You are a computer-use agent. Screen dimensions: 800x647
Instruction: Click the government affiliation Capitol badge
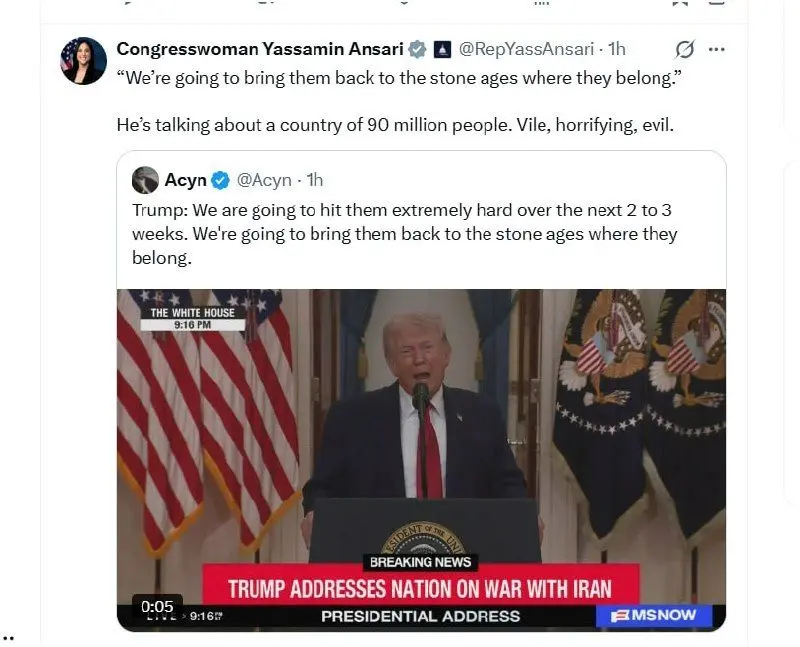pos(442,49)
